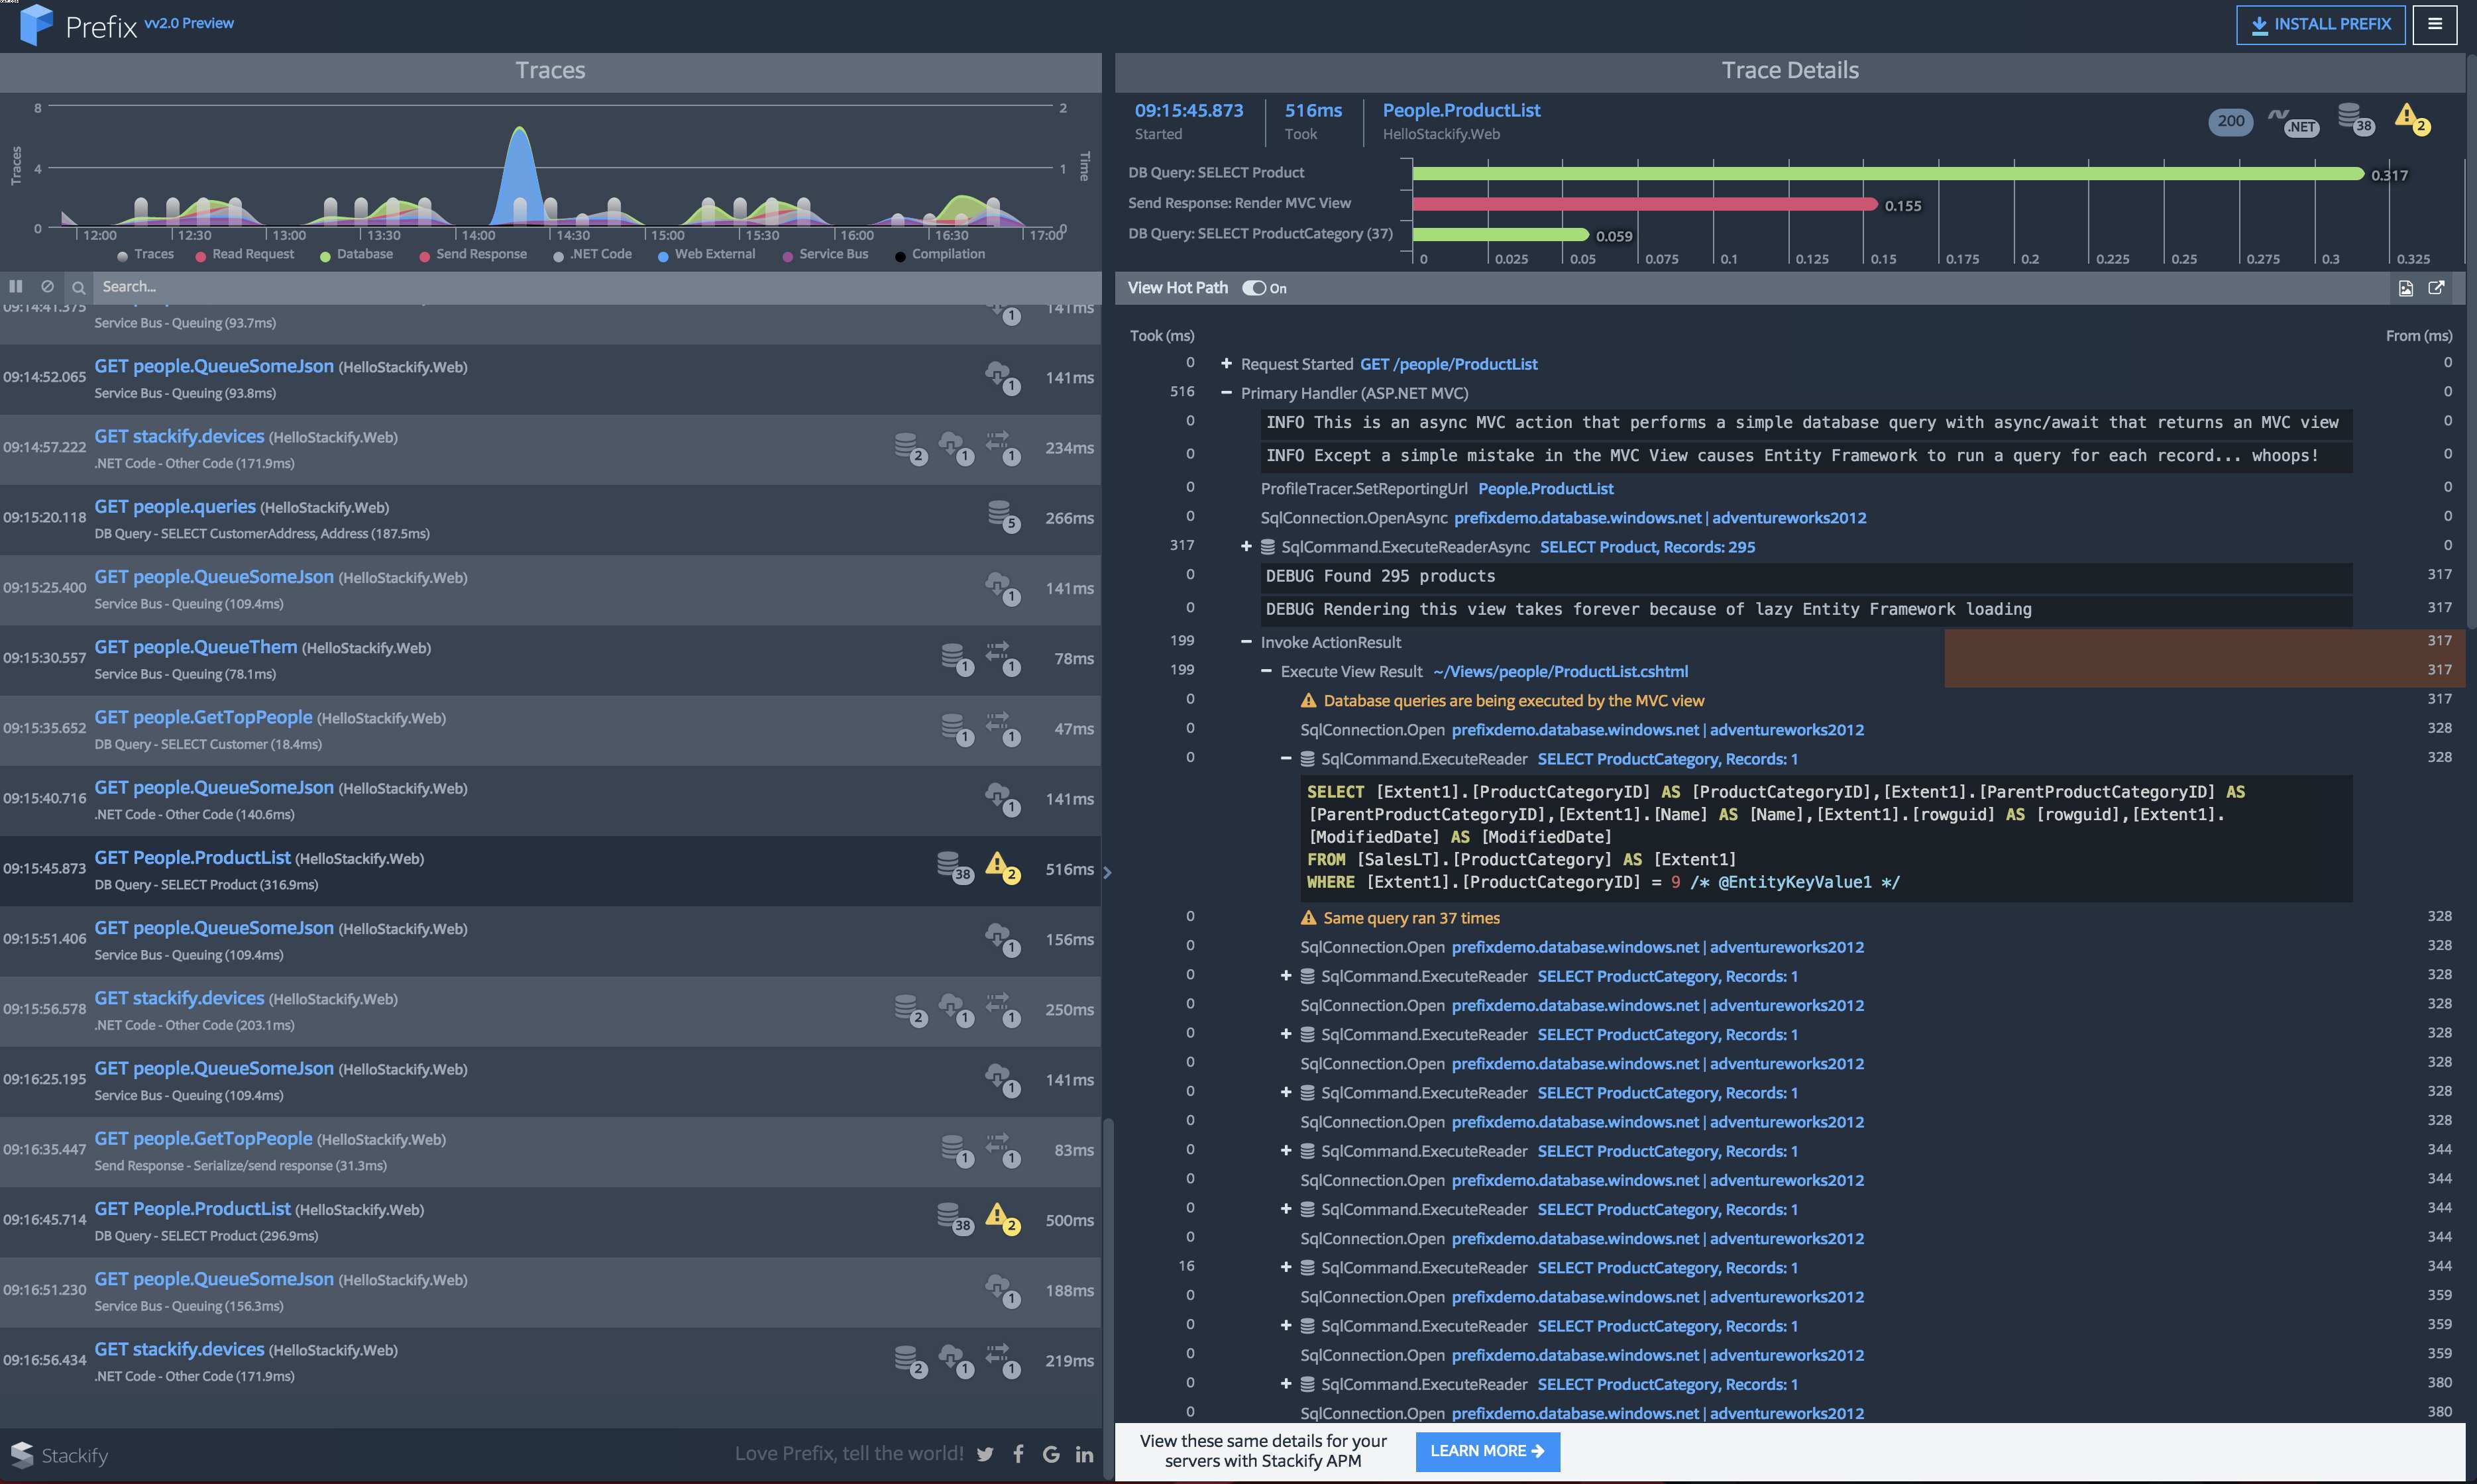Expand the Request Started node

tap(1226, 364)
